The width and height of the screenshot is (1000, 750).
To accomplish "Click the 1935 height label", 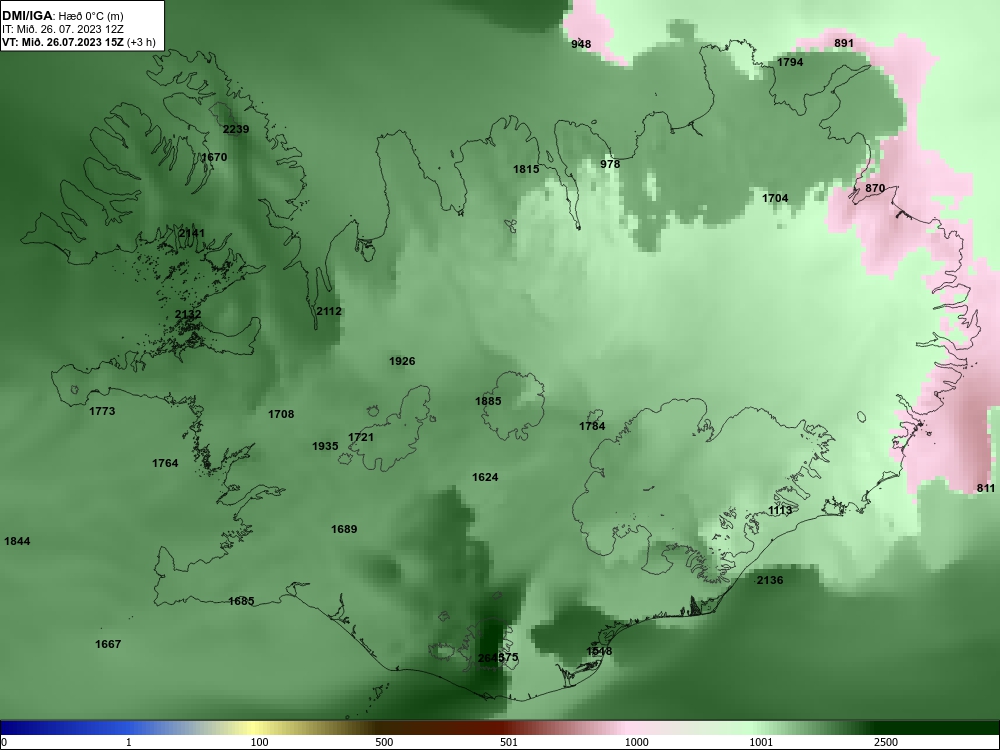I will tap(325, 446).
